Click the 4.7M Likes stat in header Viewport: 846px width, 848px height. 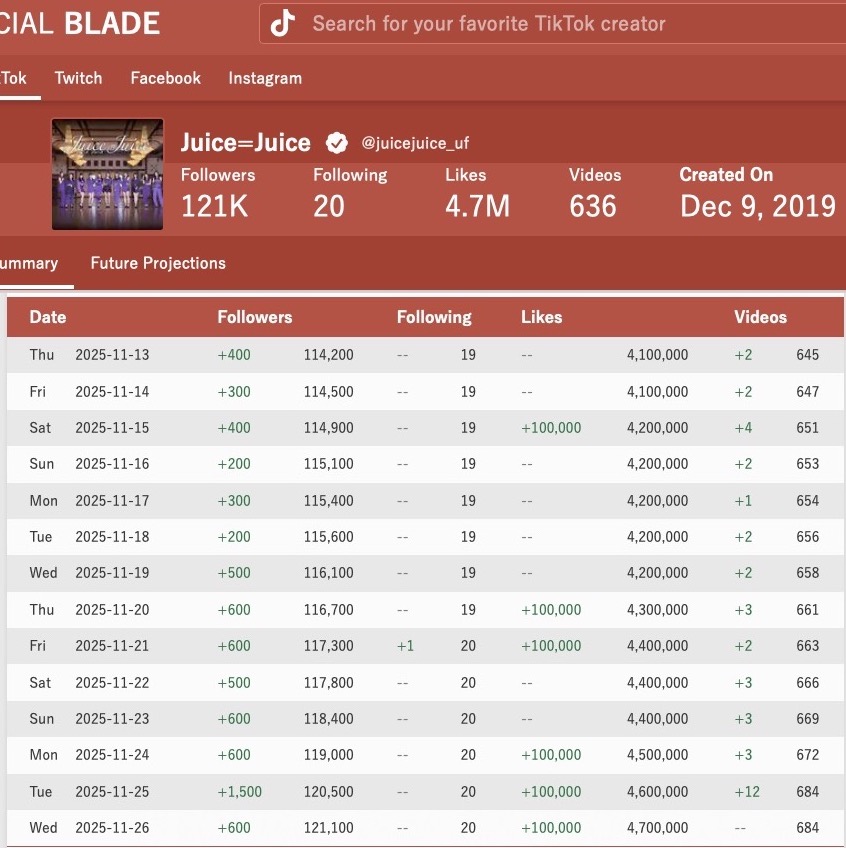pyautogui.click(x=477, y=206)
